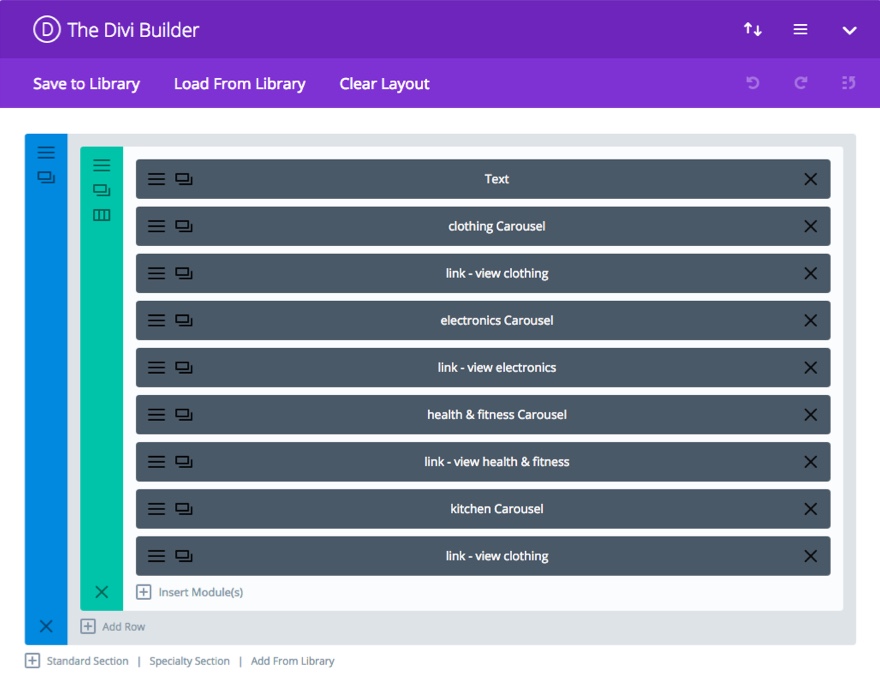This screenshot has height=681, width=880.
Task: Click the portability import/export arrows icon
Action: point(753,29)
